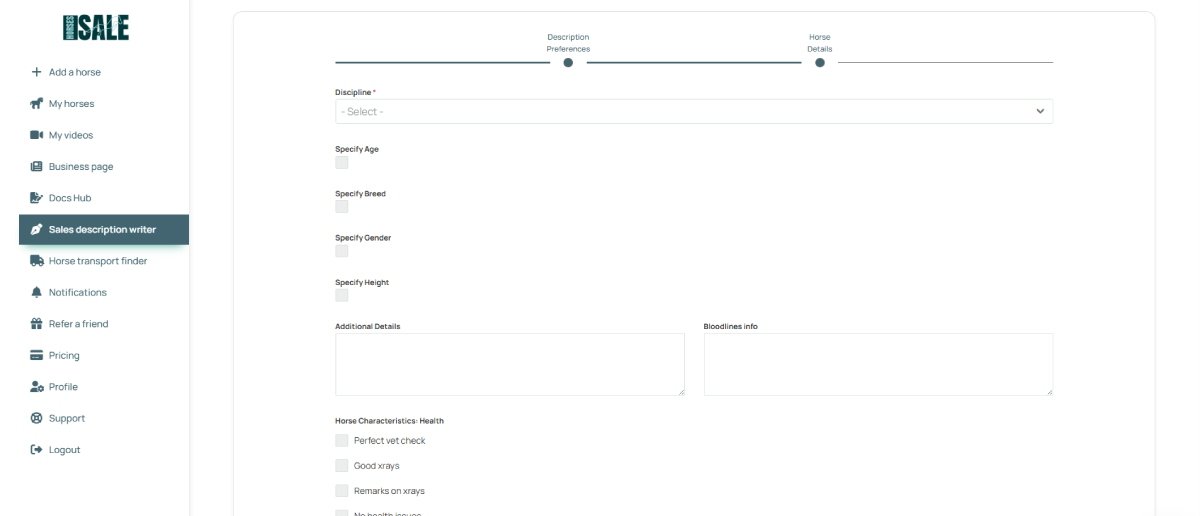1200x516 pixels.
Task: Click the Support lifebuoy icon
Action: tap(37, 418)
